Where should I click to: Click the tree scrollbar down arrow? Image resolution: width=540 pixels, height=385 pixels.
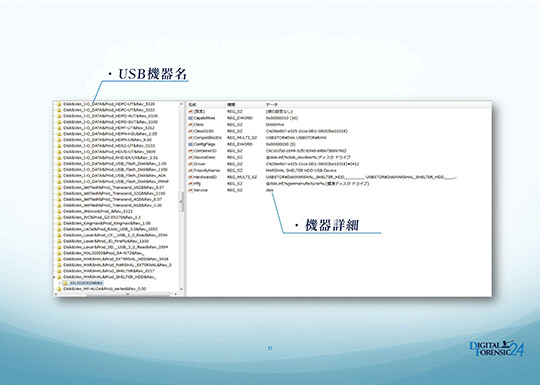tap(181, 290)
